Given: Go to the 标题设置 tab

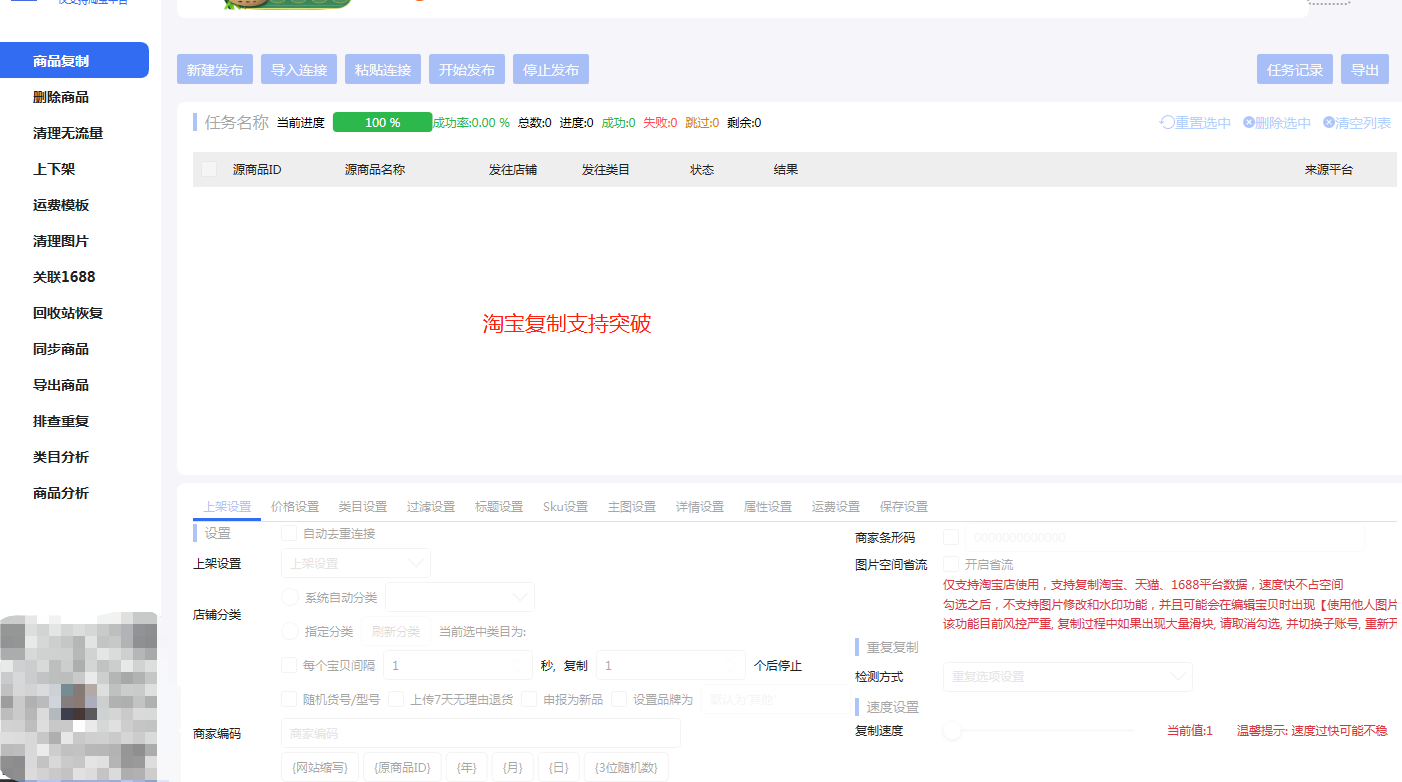Looking at the screenshot, I should click(499, 507).
